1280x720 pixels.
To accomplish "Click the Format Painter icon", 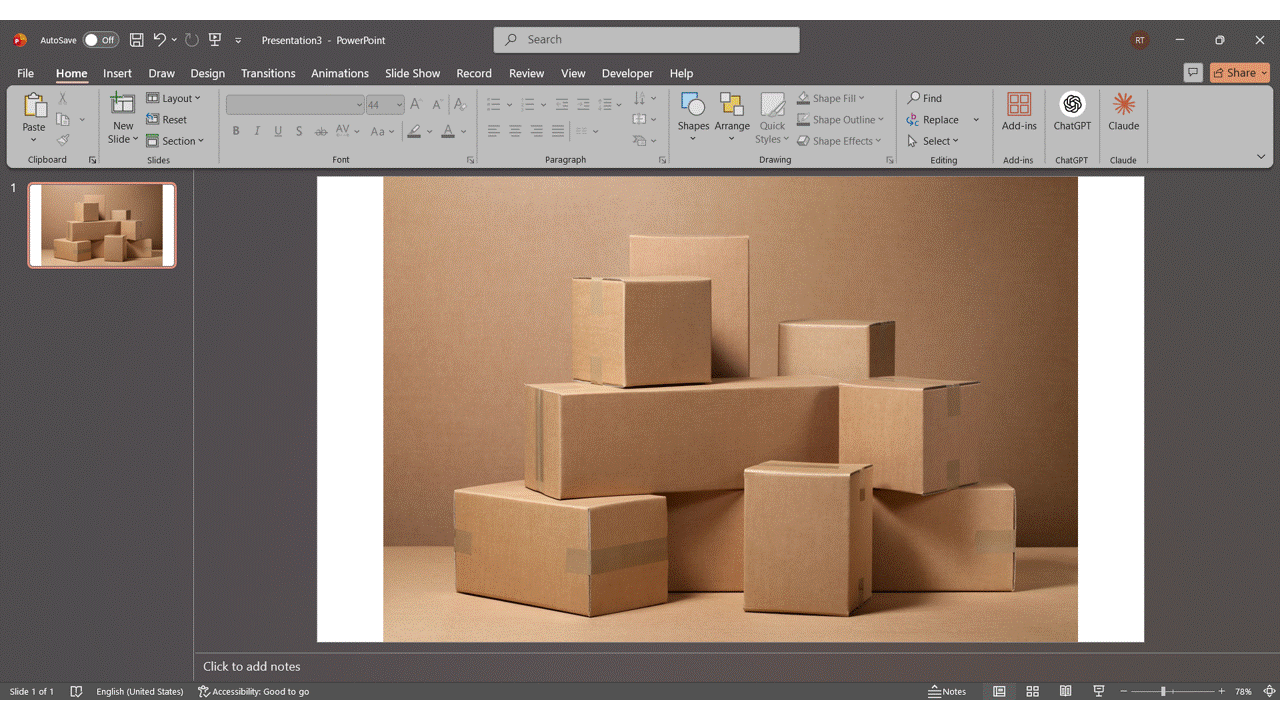I will (x=63, y=140).
